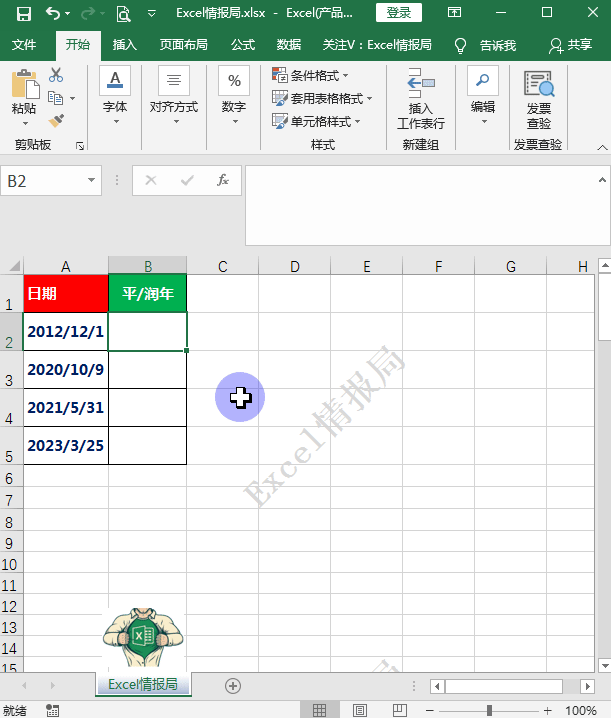Open the copy options dropdown arrow

(72, 98)
